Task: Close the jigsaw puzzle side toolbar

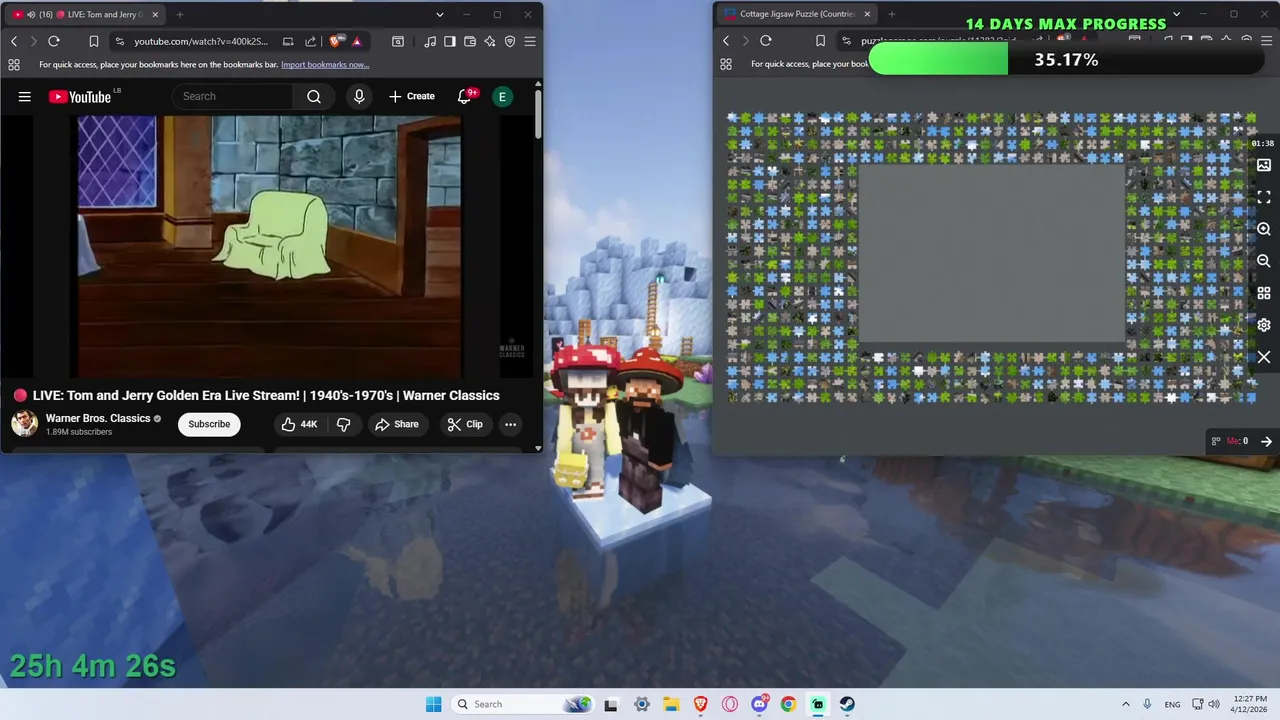Action: tap(1264, 357)
